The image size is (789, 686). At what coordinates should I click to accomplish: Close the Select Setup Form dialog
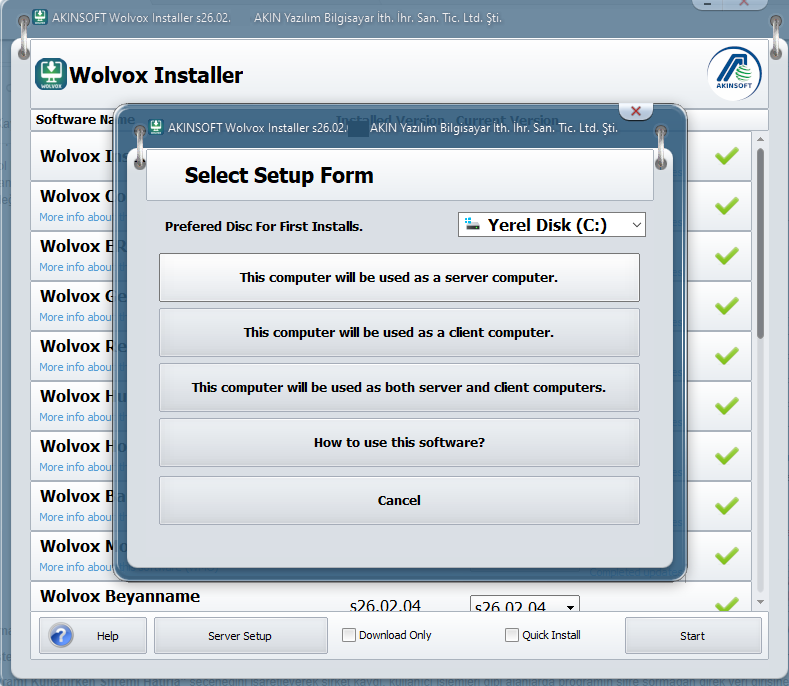tap(636, 111)
